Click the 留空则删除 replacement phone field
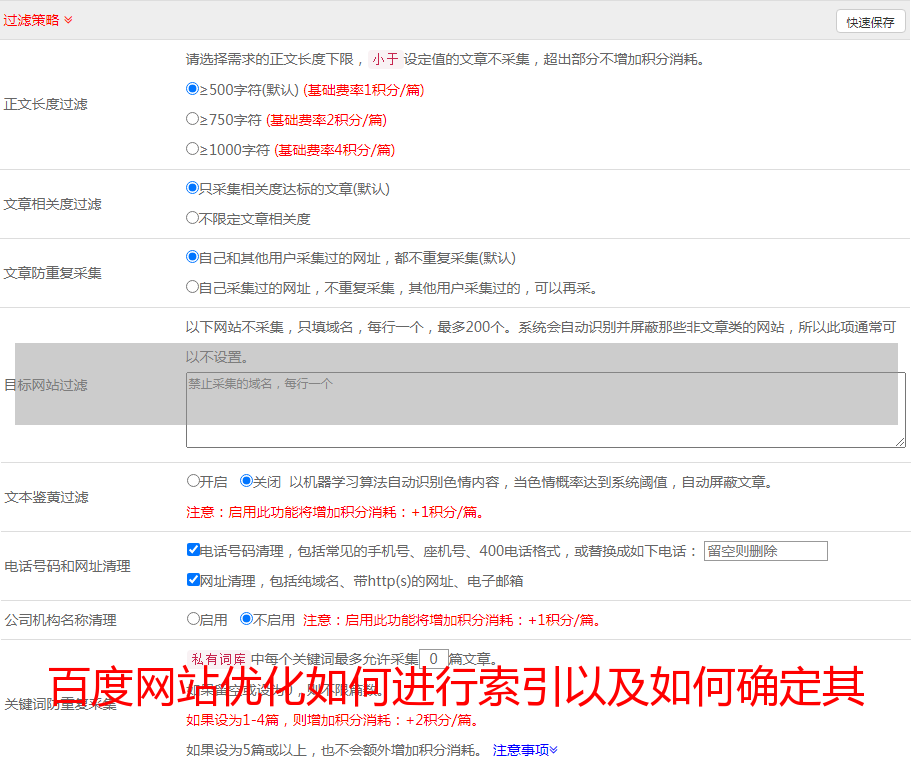Image resolution: width=912 pixels, height=768 pixels. pos(765,551)
